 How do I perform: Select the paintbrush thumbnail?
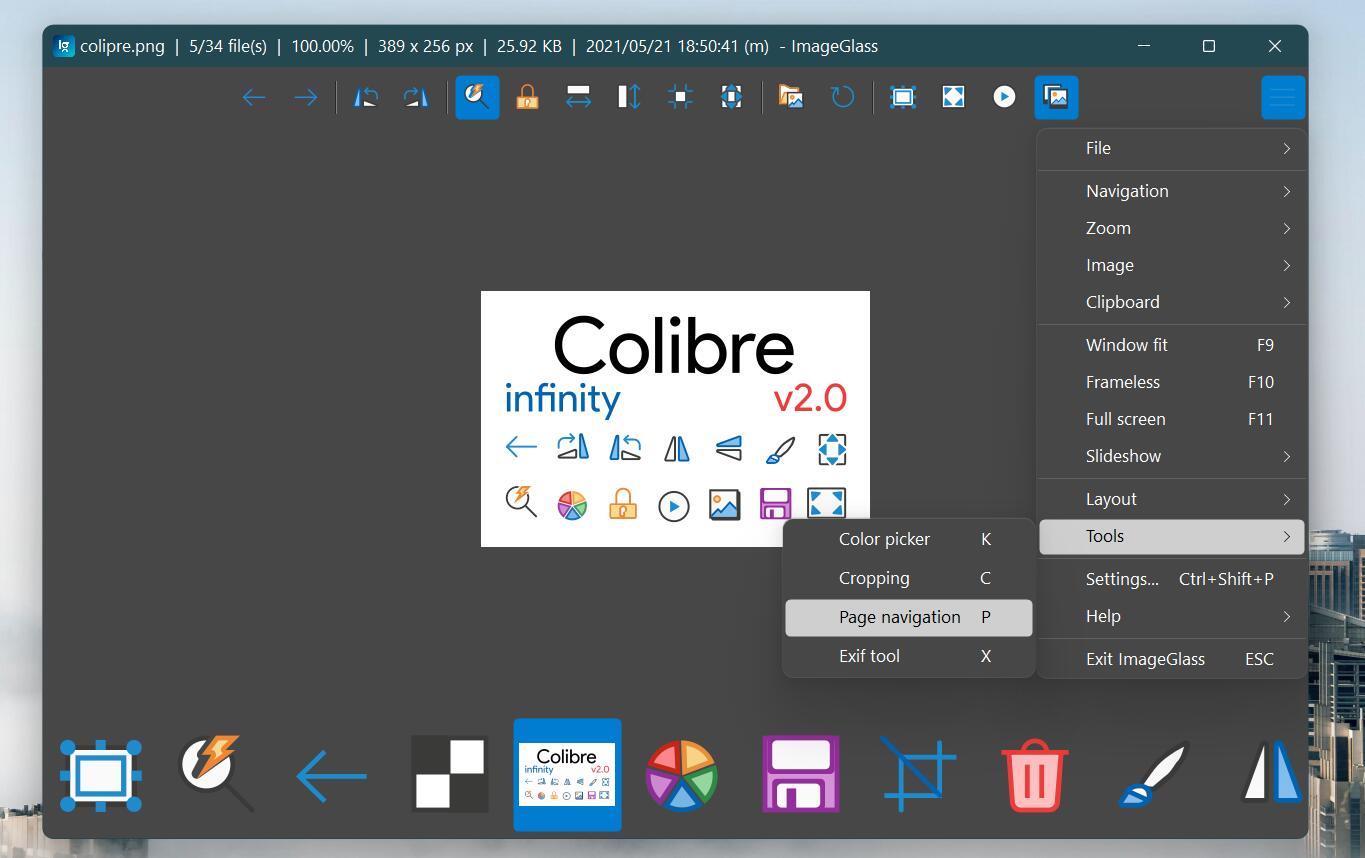pyautogui.click(x=1153, y=775)
